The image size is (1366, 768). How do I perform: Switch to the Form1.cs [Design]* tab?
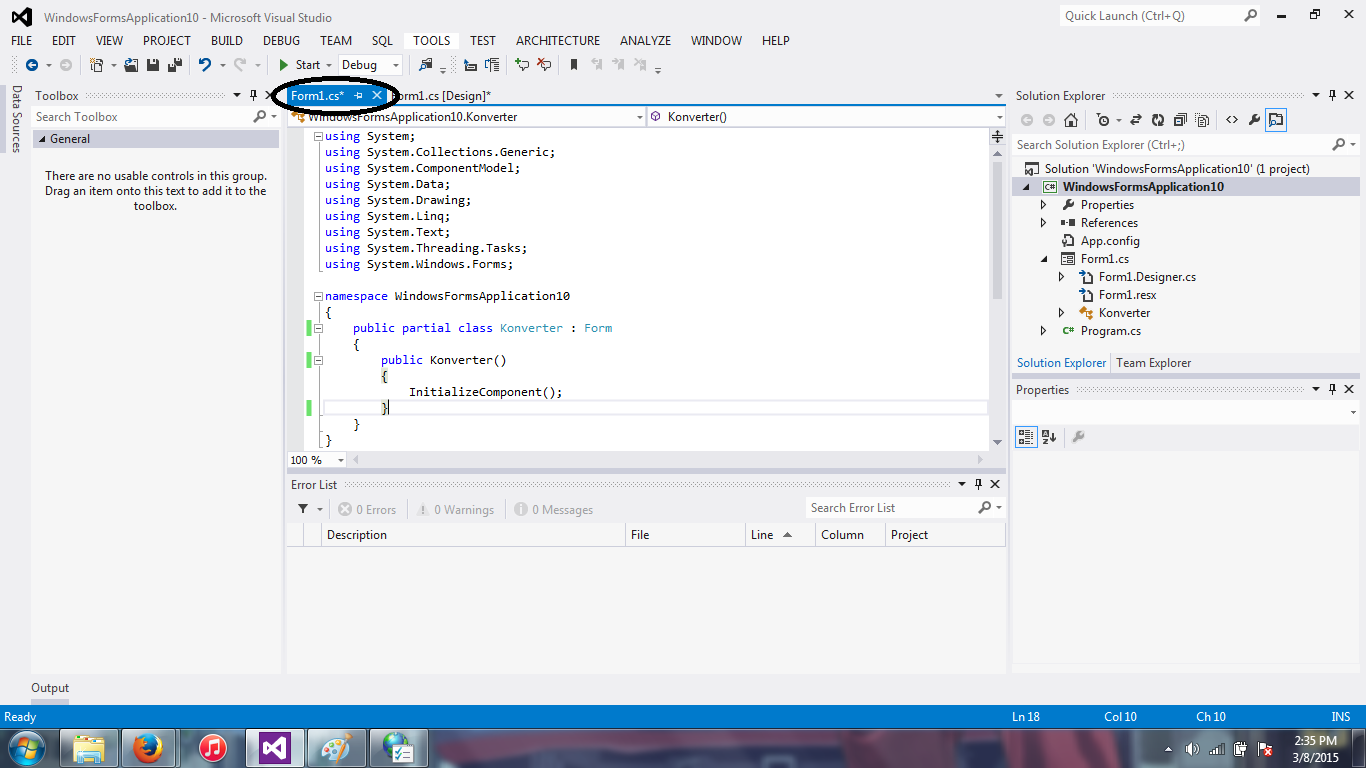[441, 96]
